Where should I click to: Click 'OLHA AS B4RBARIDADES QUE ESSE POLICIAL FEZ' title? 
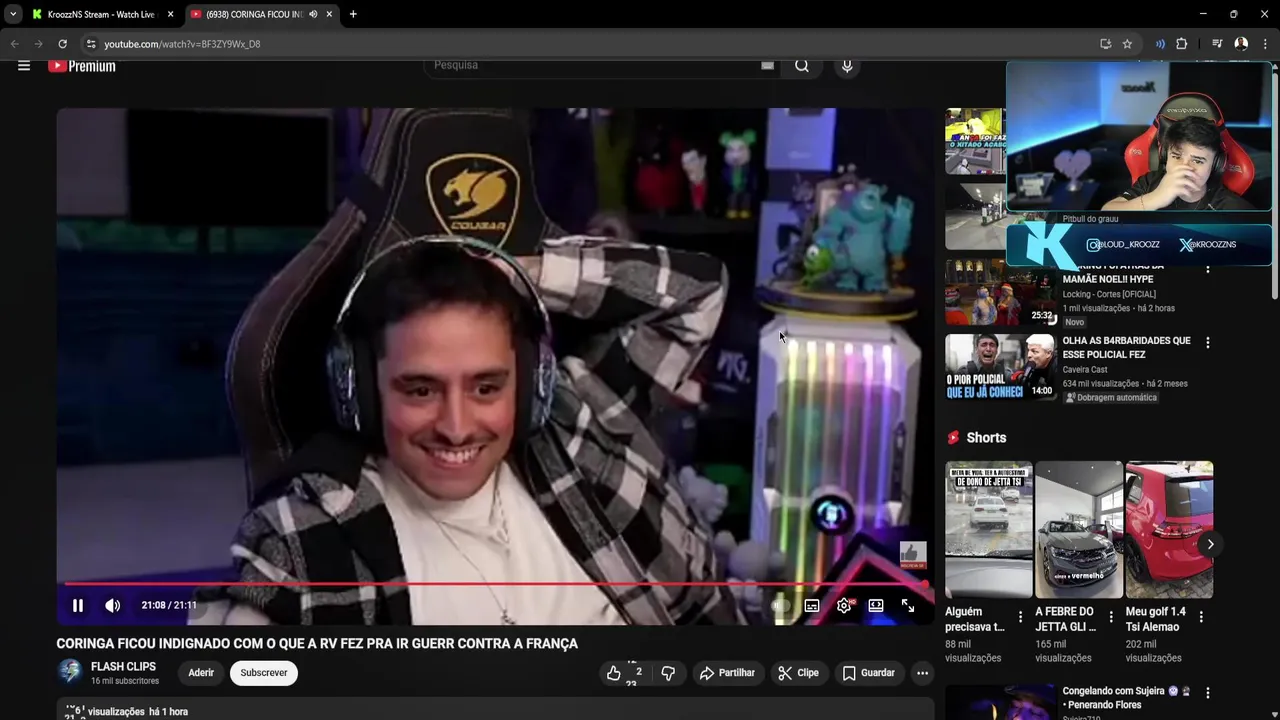1126,347
